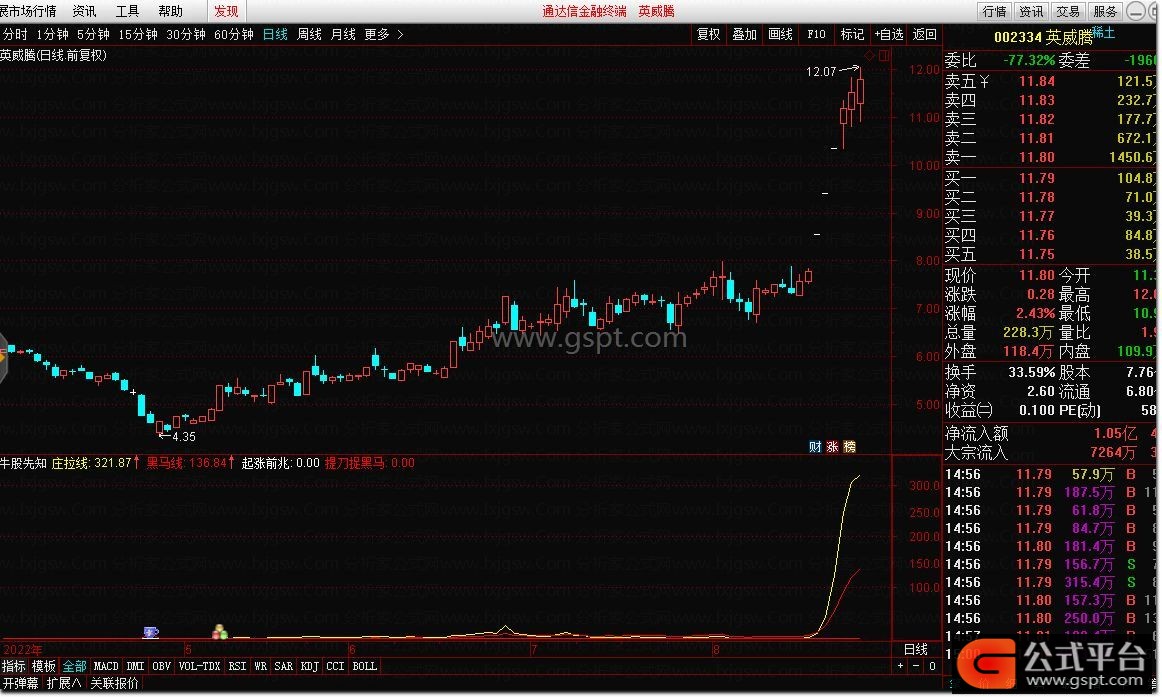Open the 展市场行情 menu

(x=28, y=11)
